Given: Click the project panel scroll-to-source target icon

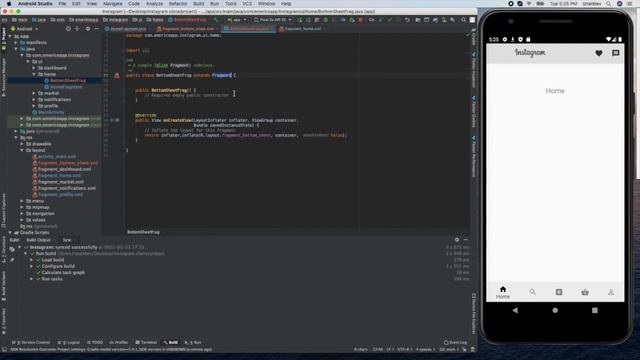Looking at the screenshot, I should (68, 29).
